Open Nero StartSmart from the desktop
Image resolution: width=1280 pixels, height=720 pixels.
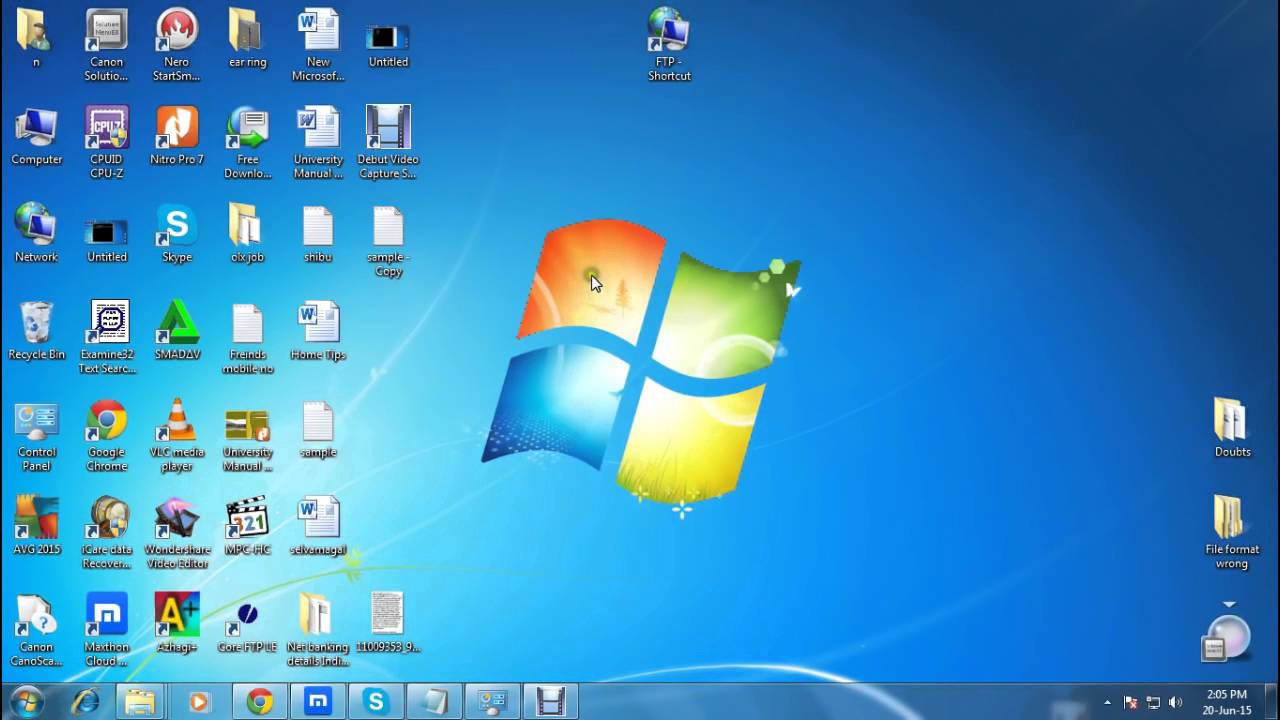click(x=177, y=45)
